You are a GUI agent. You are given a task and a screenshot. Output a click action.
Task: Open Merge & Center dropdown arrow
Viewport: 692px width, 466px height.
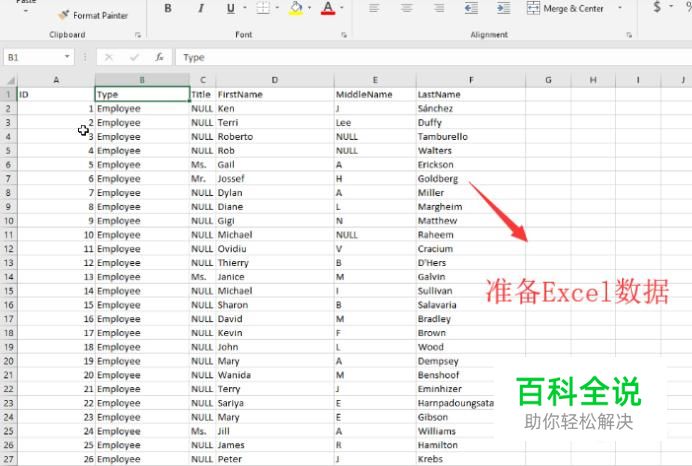620,8
